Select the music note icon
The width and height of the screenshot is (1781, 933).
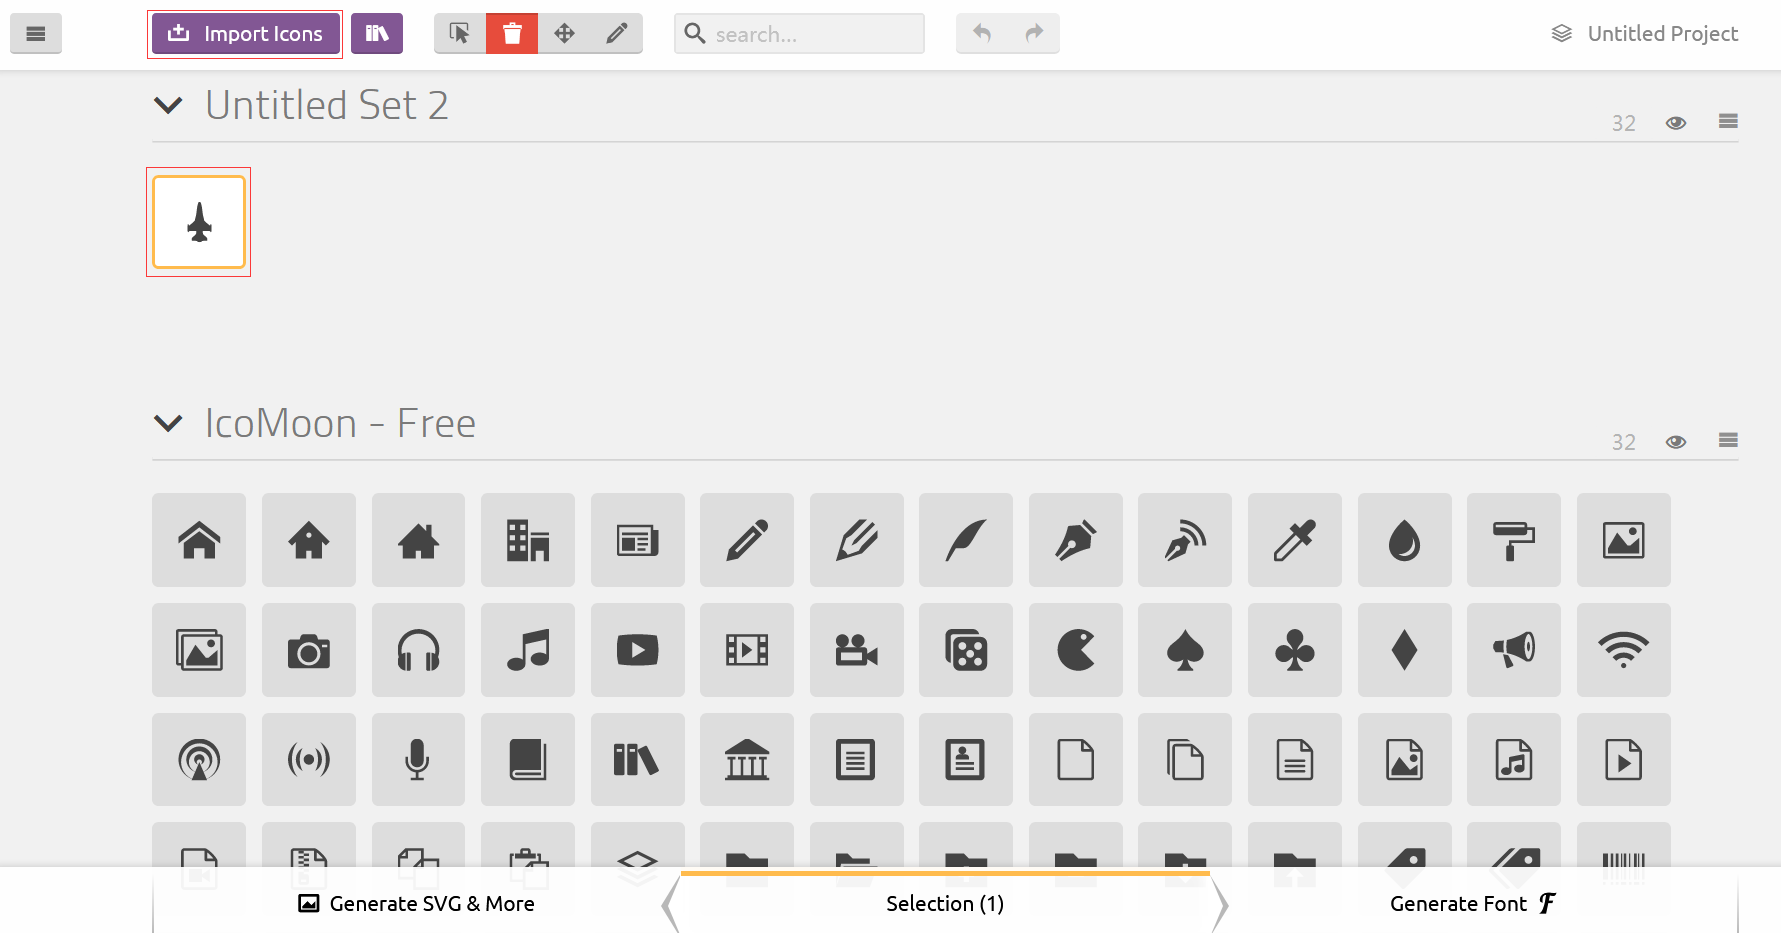[528, 650]
